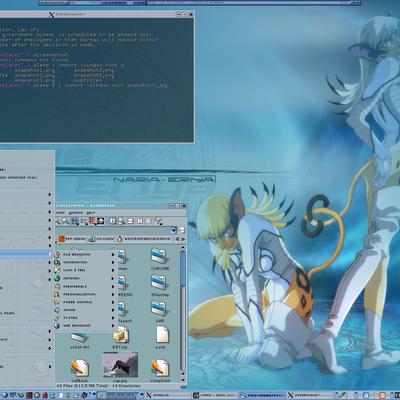Click the wrench configure icon at toolbar end
400x400 pixels.
pos(159,221)
